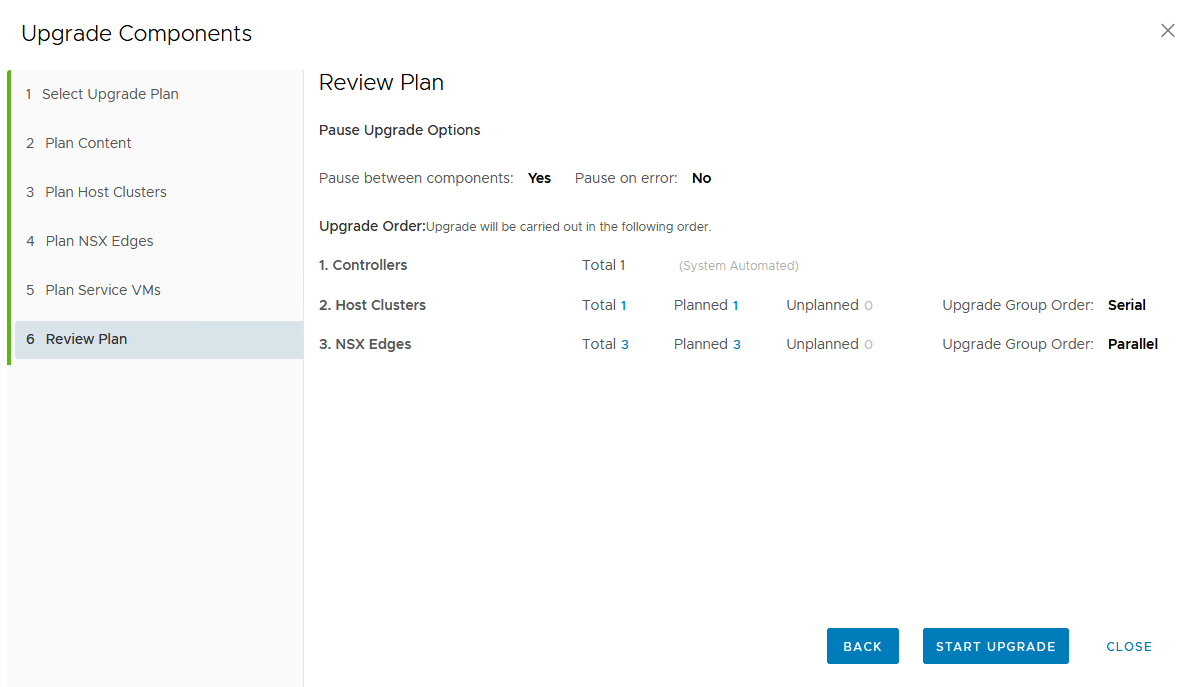Open Plan Service VMs step
Viewport: 1191px width, 687px height.
click(x=103, y=290)
